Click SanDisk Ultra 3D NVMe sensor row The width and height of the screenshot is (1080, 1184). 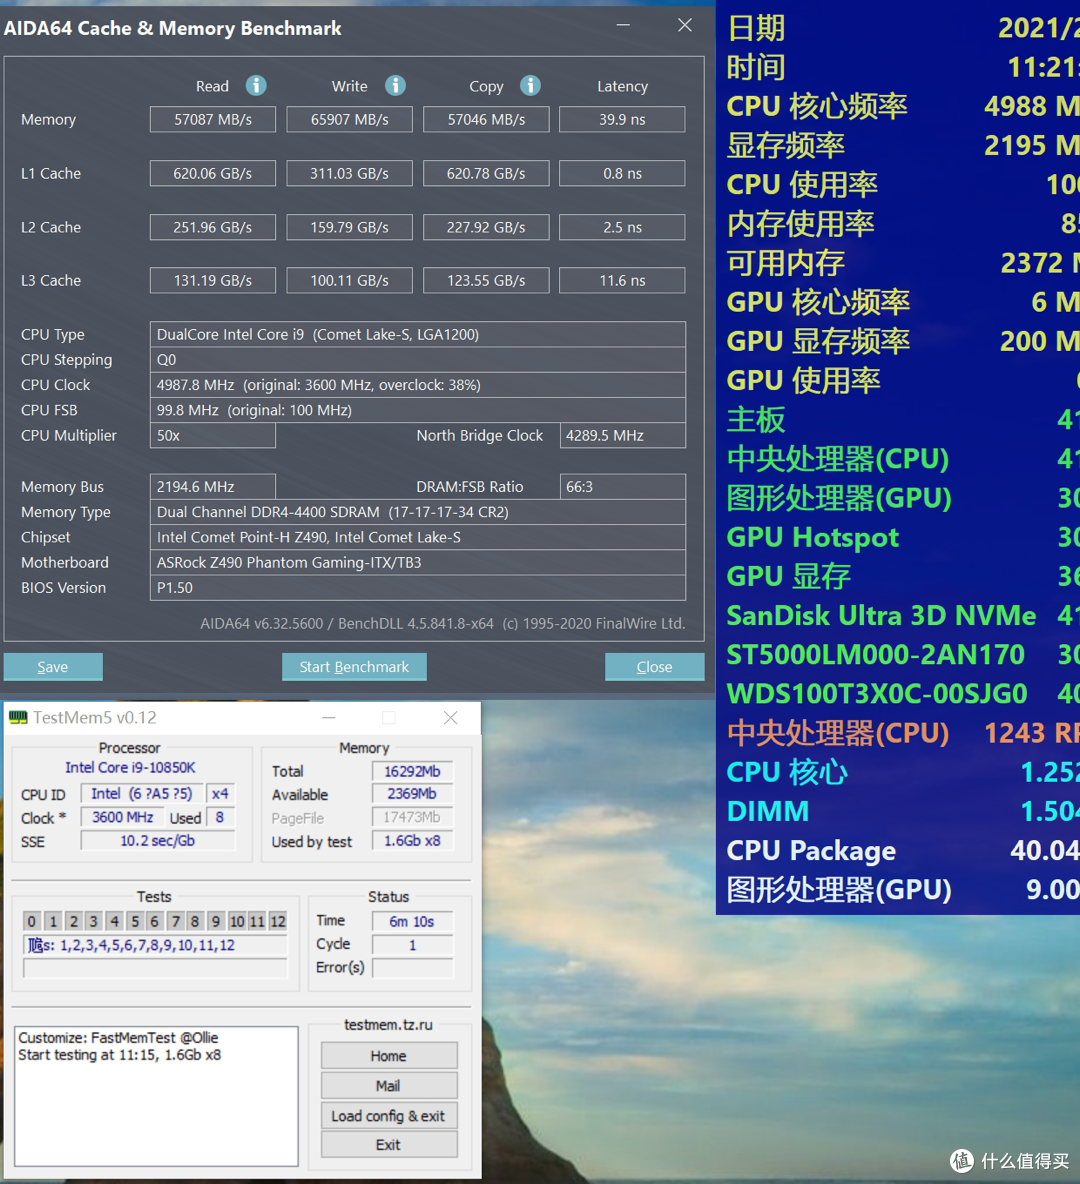(x=903, y=615)
